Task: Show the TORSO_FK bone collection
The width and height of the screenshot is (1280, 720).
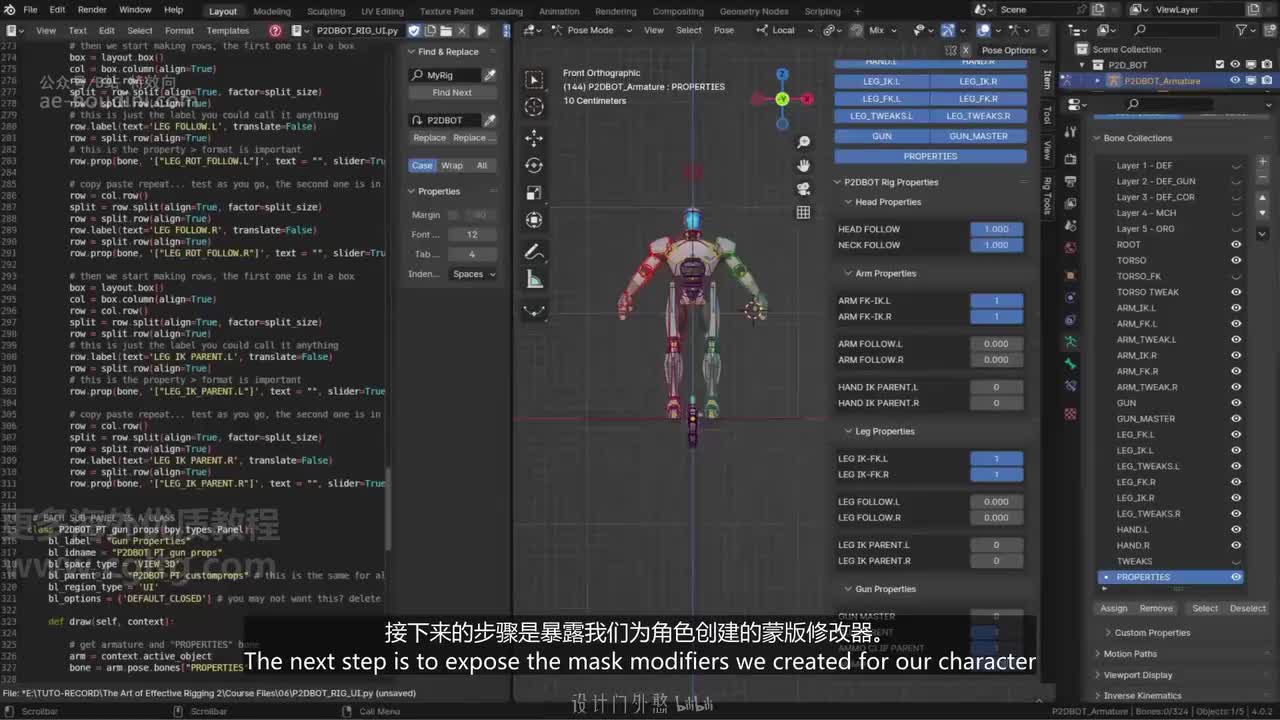Action: point(1236,277)
